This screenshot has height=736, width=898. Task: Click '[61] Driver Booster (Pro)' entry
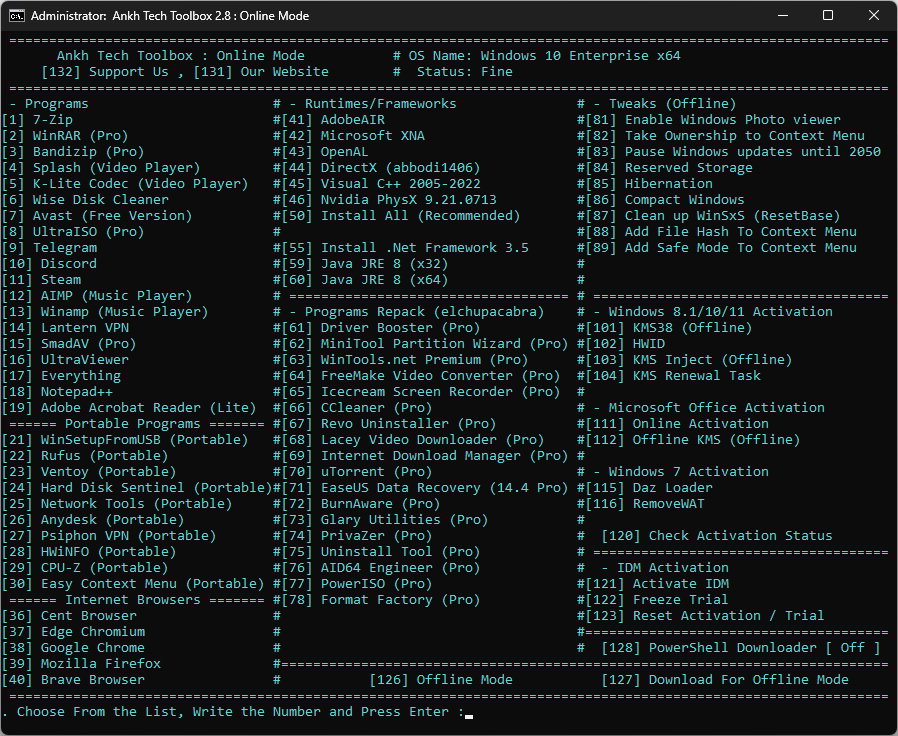pos(381,328)
